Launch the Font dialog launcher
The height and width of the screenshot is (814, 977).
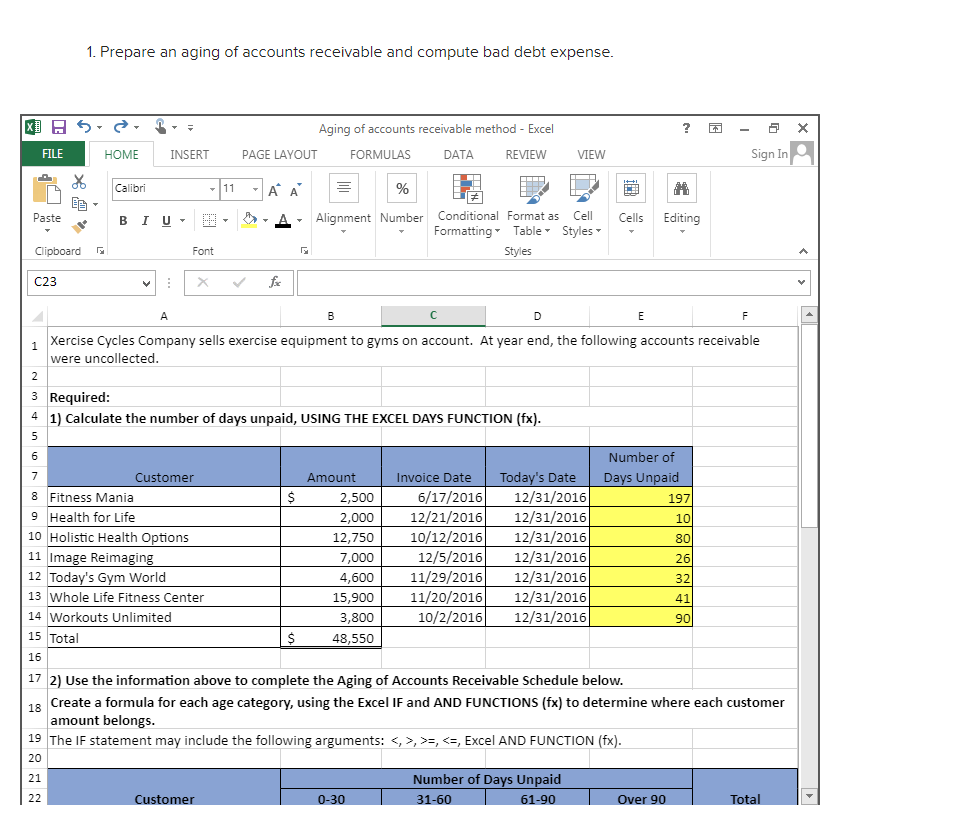coord(304,251)
